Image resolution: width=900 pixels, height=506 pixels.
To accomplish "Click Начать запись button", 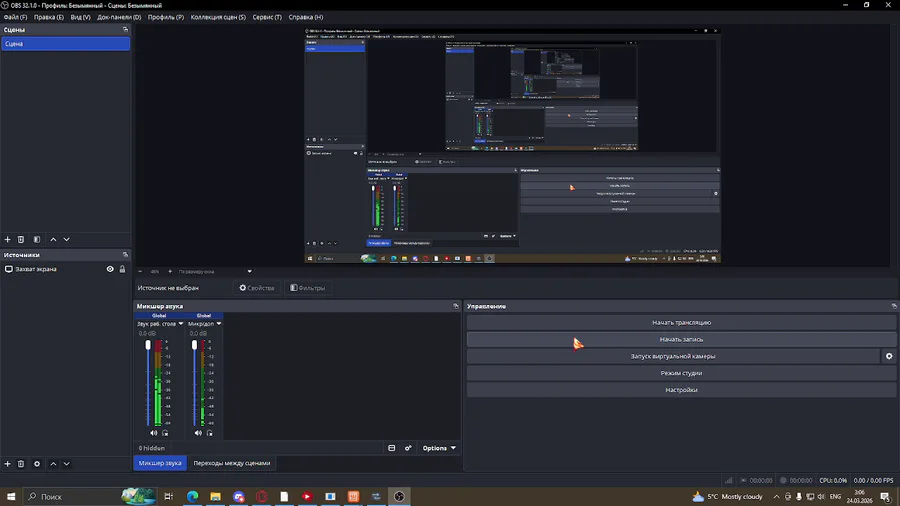I will point(681,340).
